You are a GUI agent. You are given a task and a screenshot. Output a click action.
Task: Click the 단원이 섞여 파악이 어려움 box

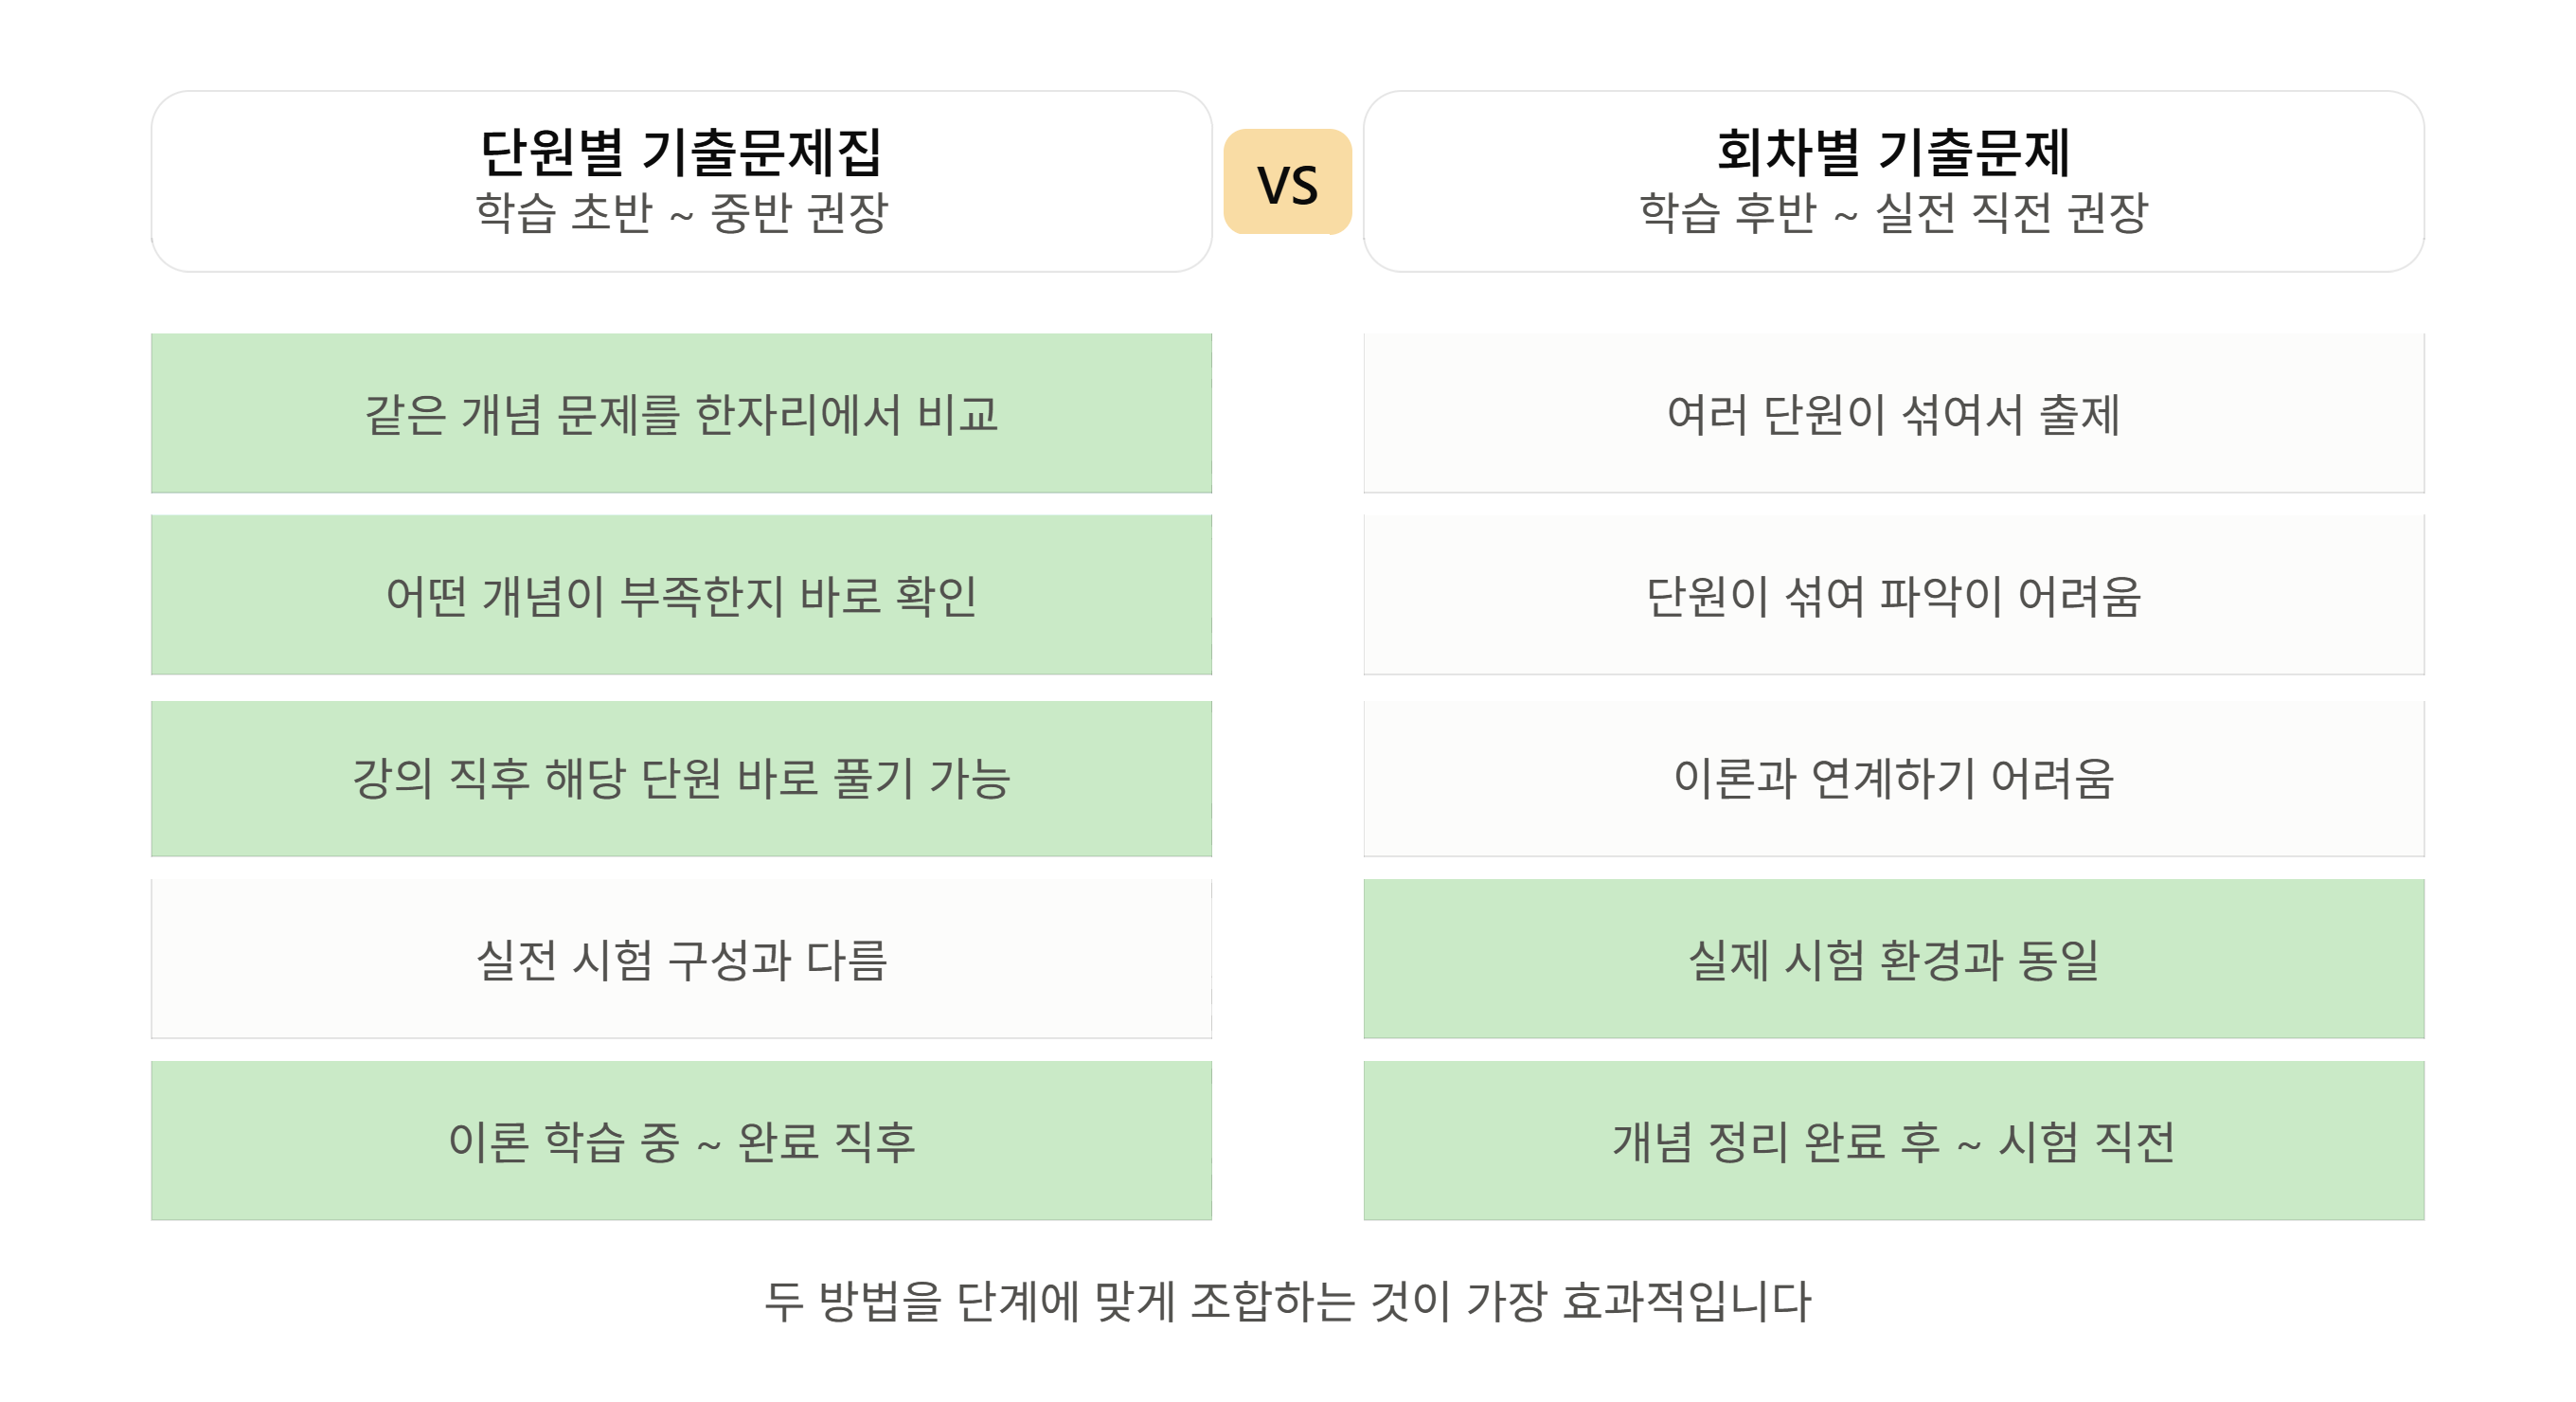pos(1893,595)
